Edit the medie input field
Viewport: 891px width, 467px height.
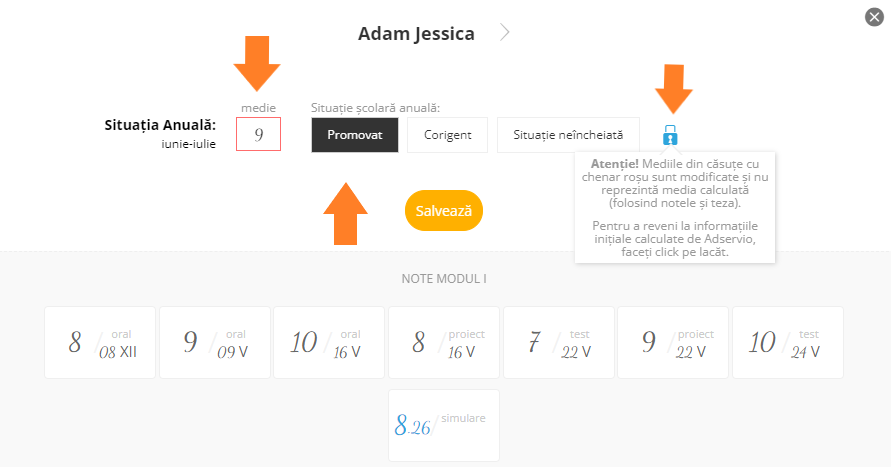[x=259, y=134]
